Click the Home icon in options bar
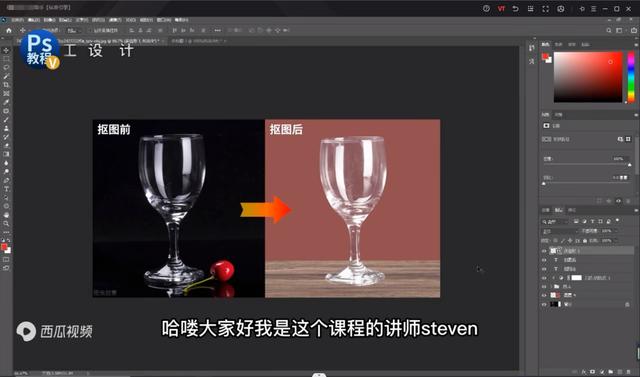This screenshot has height=377, width=640. click(9, 30)
